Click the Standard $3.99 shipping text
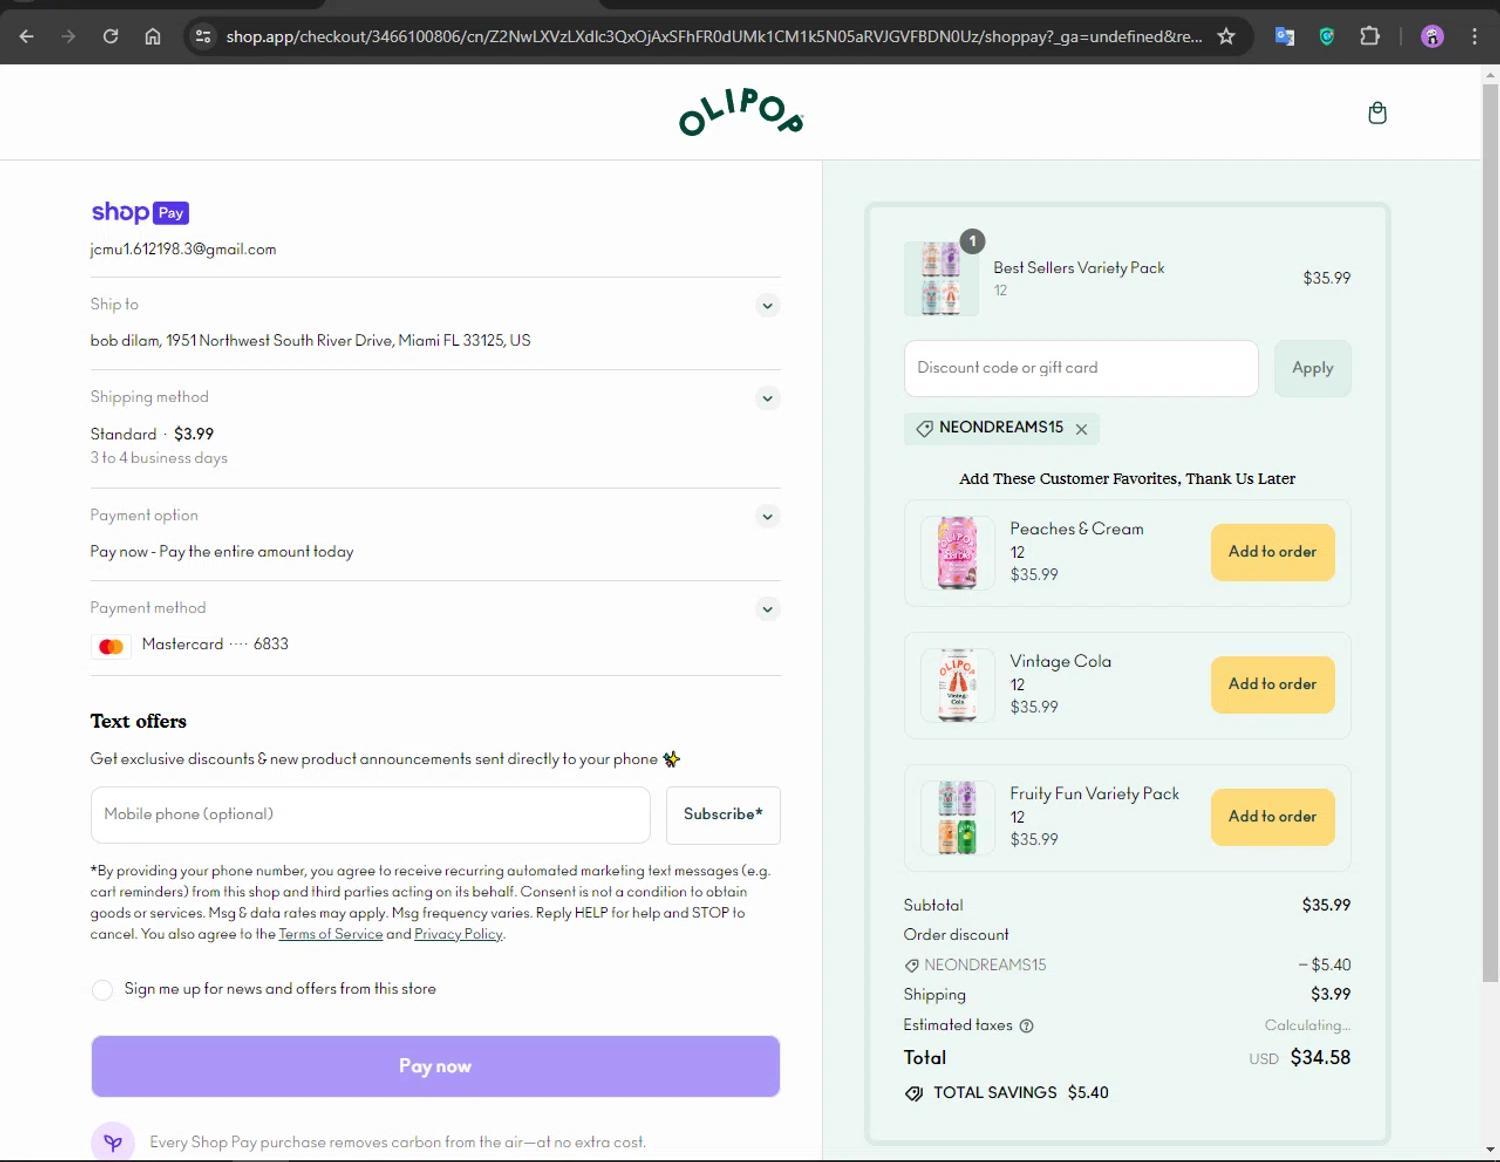This screenshot has height=1162, width=1500. [152, 434]
